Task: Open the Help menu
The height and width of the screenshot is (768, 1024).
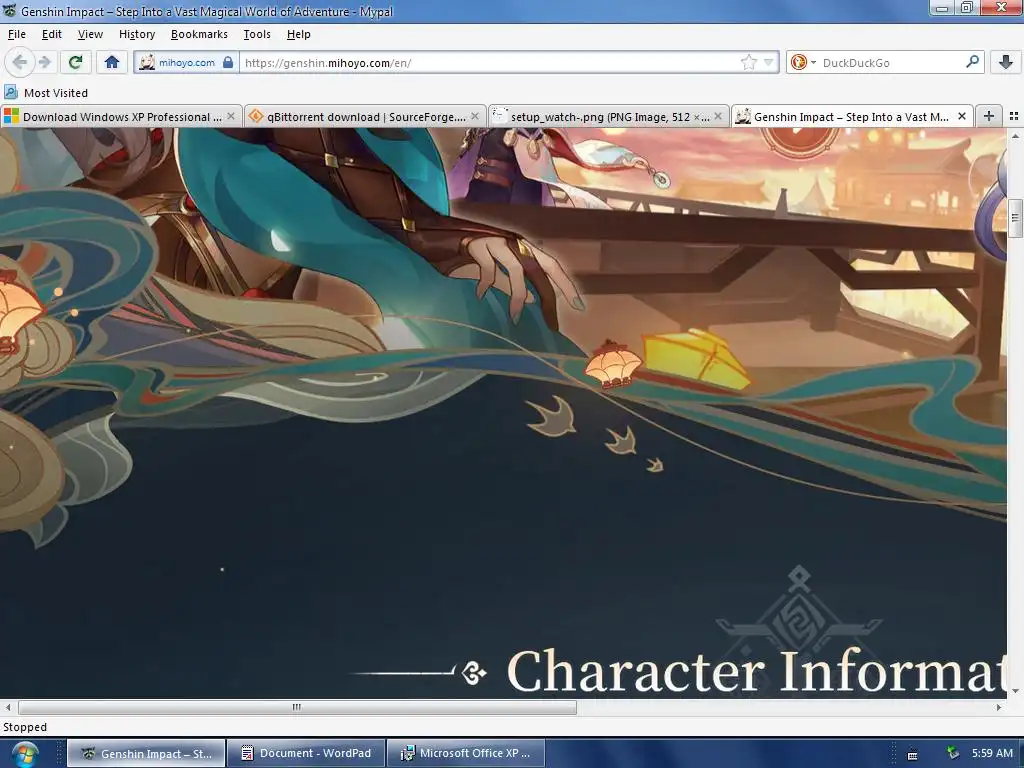Action: tap(298, 34)
